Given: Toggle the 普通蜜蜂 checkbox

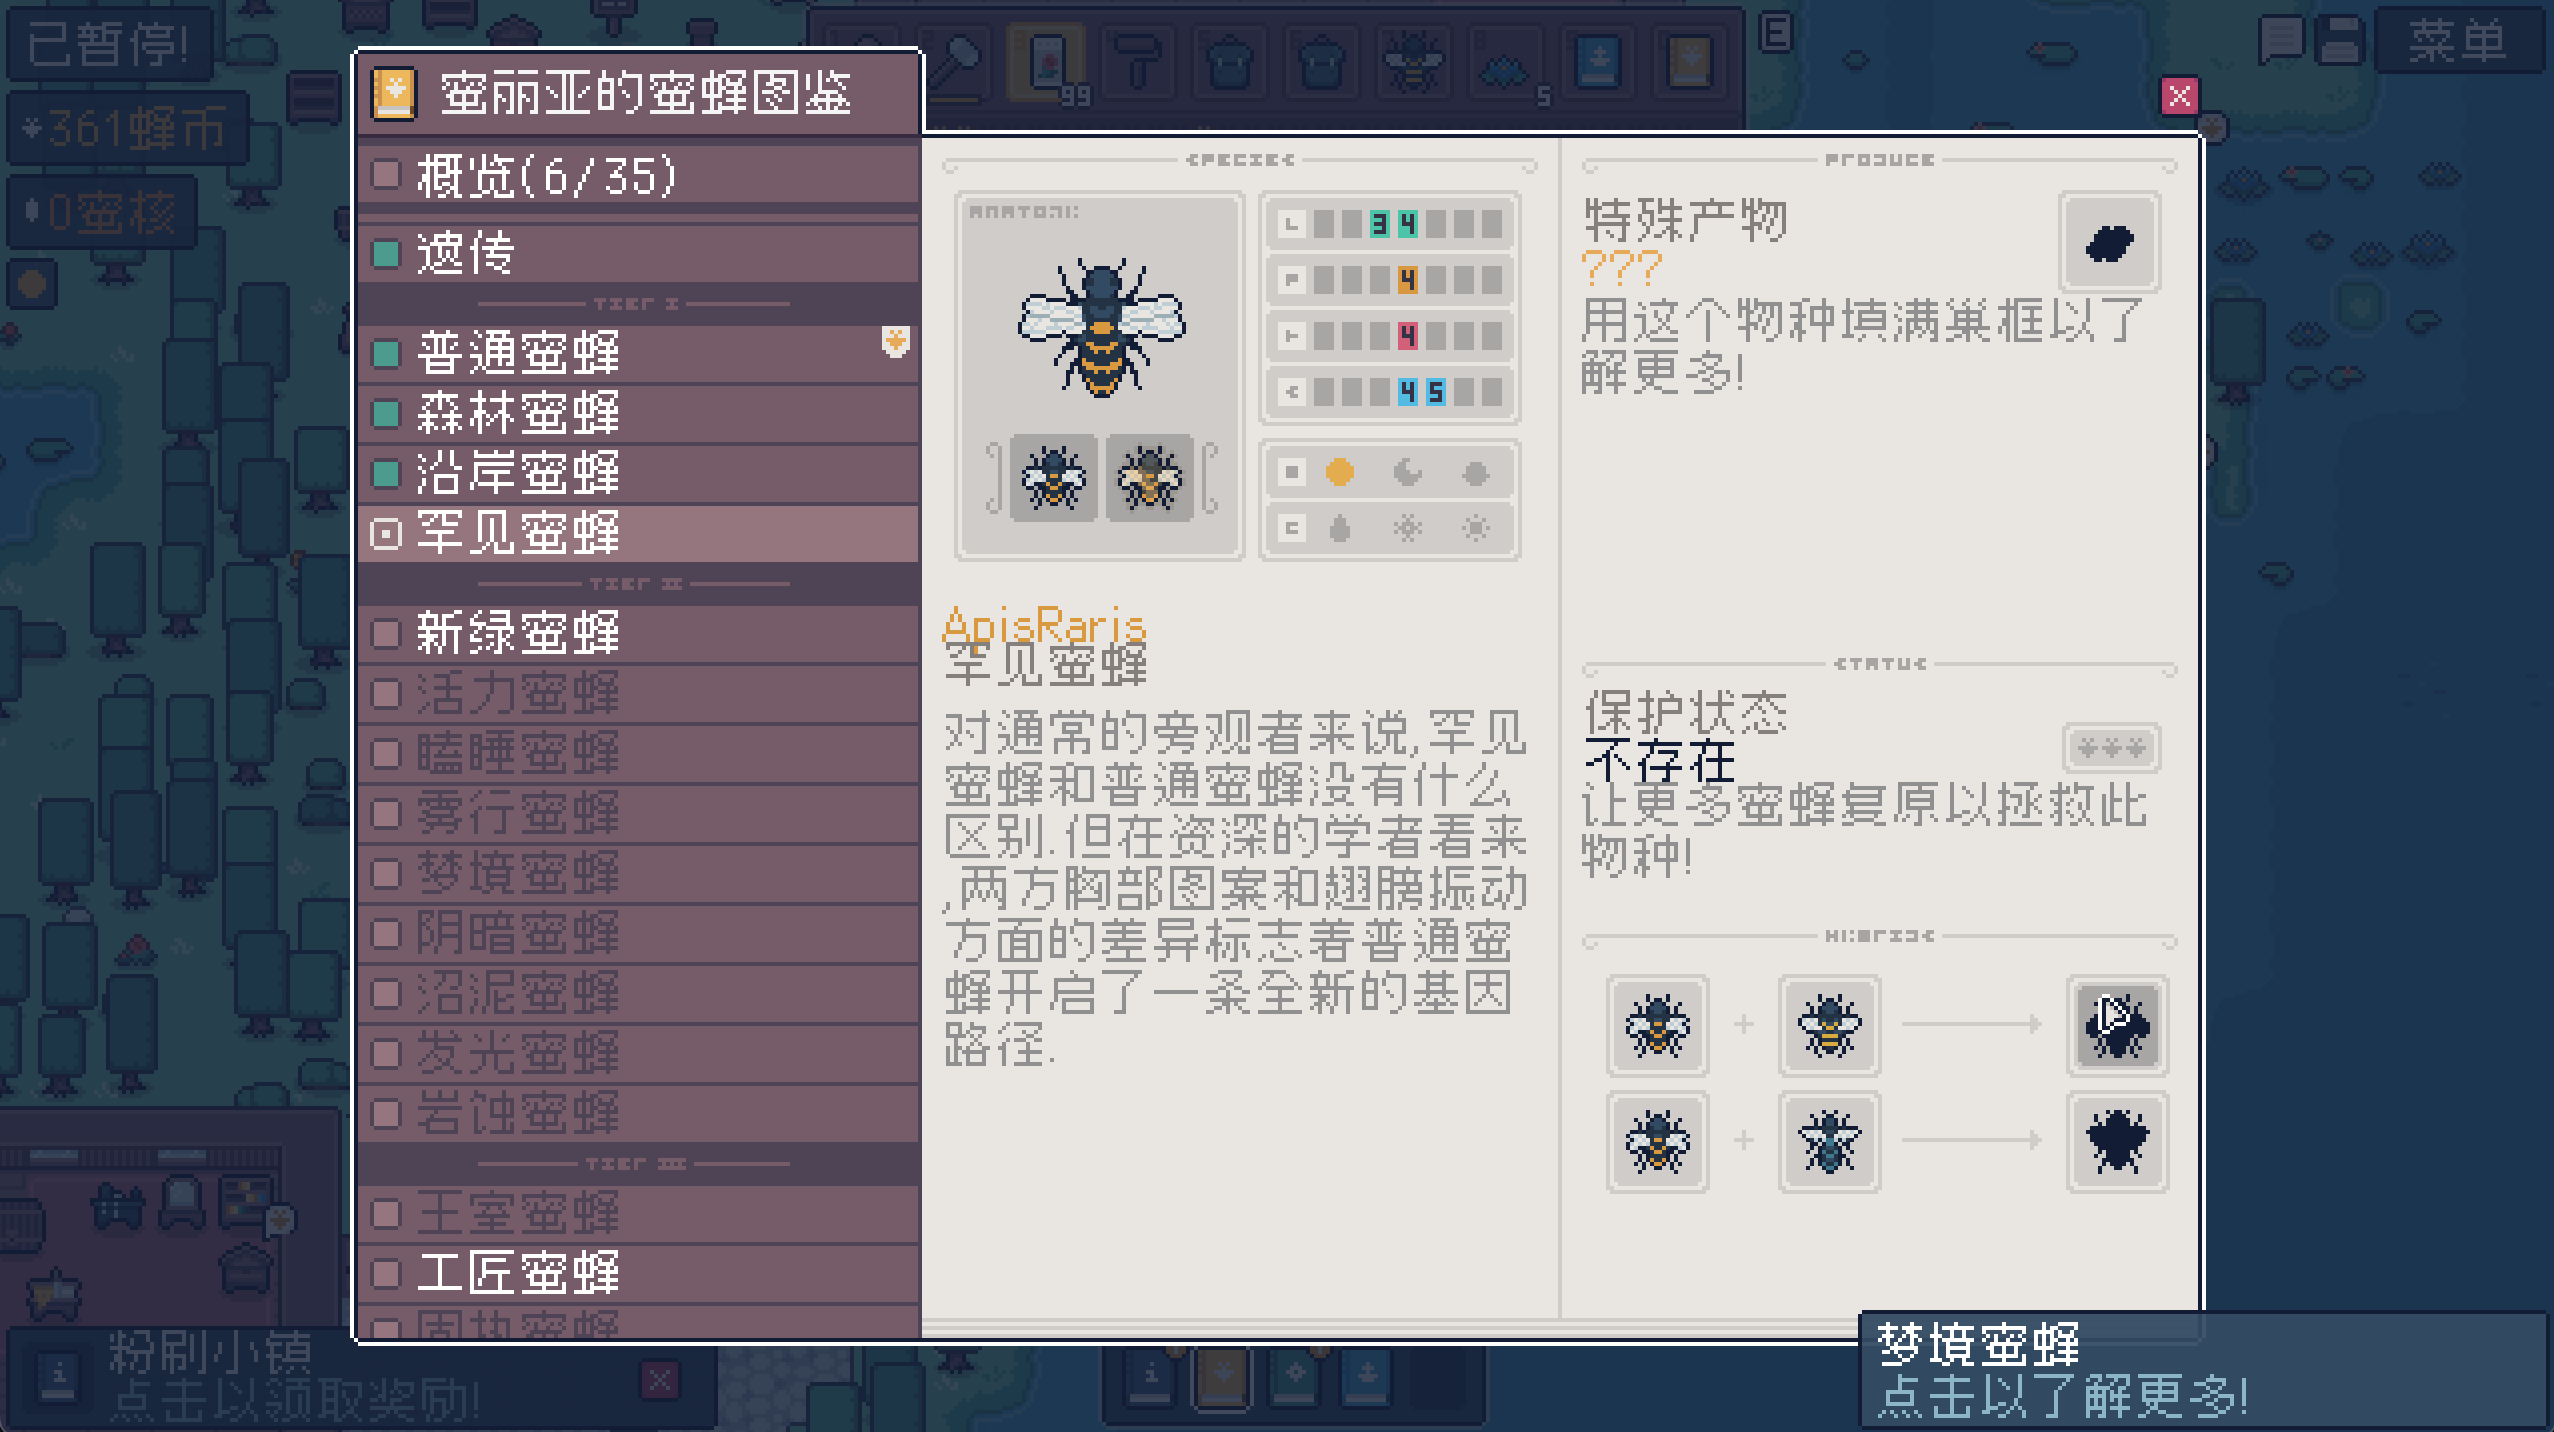Looking at the screenshot, I should coord(387,354).
